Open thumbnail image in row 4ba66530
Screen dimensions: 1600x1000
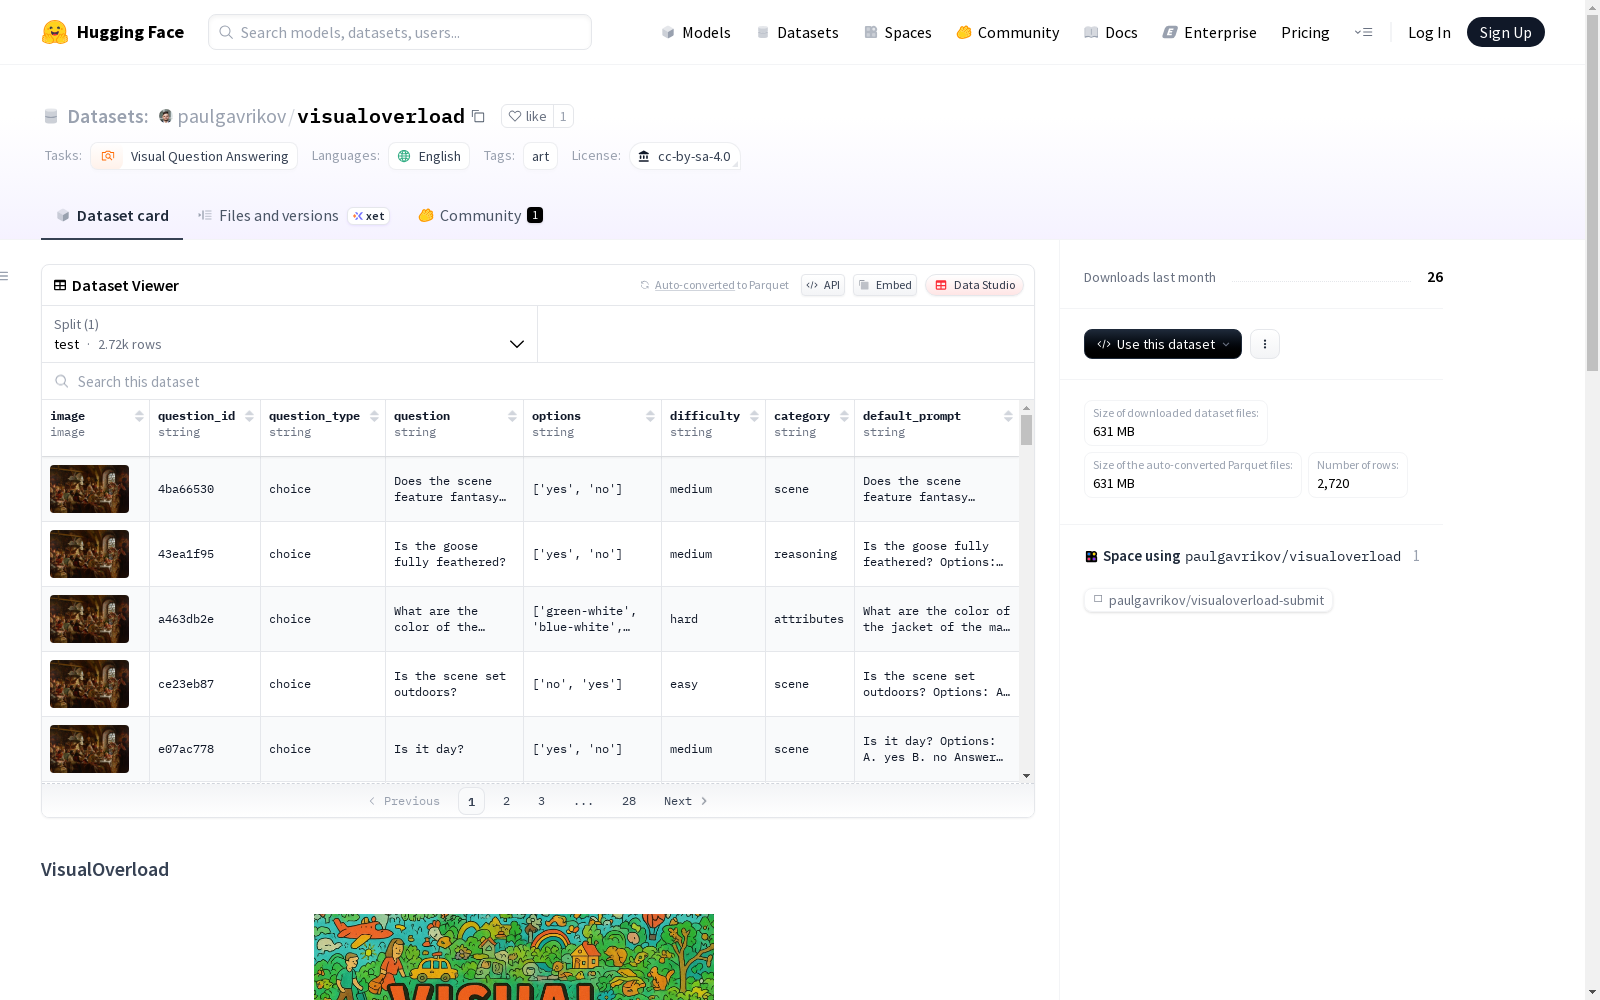[89, 489]
